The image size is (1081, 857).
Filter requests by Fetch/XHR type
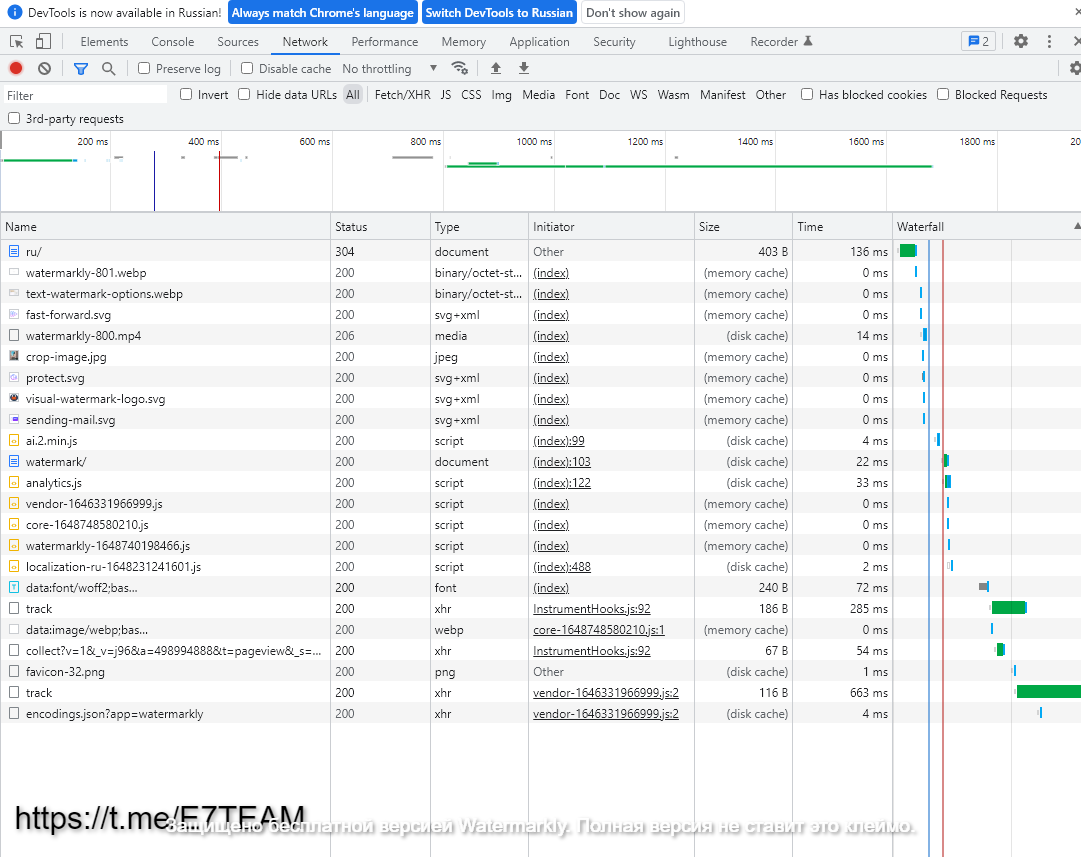click(403, 94)
